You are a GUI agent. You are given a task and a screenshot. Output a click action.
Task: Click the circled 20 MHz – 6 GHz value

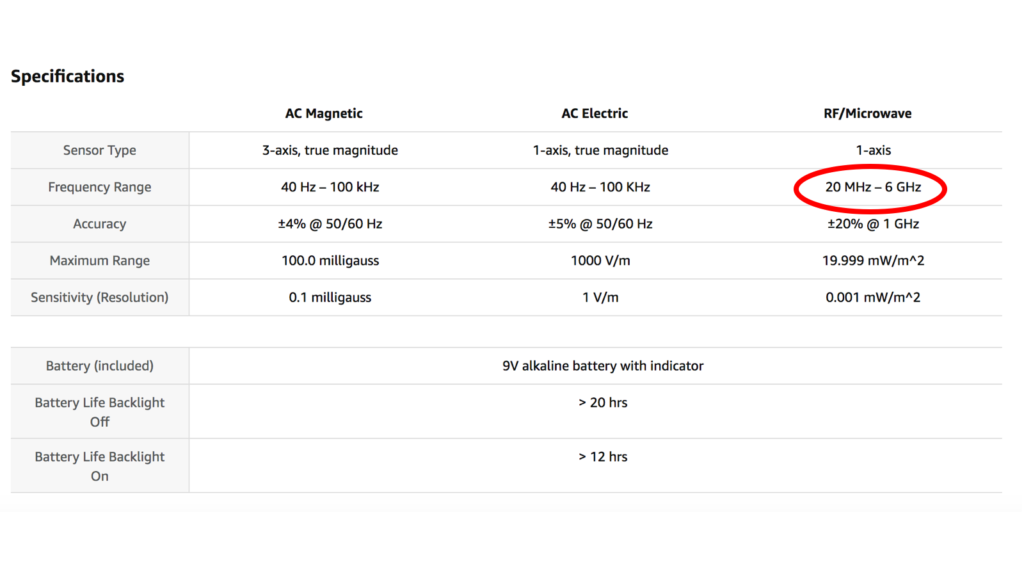click(x=873, y=187)
